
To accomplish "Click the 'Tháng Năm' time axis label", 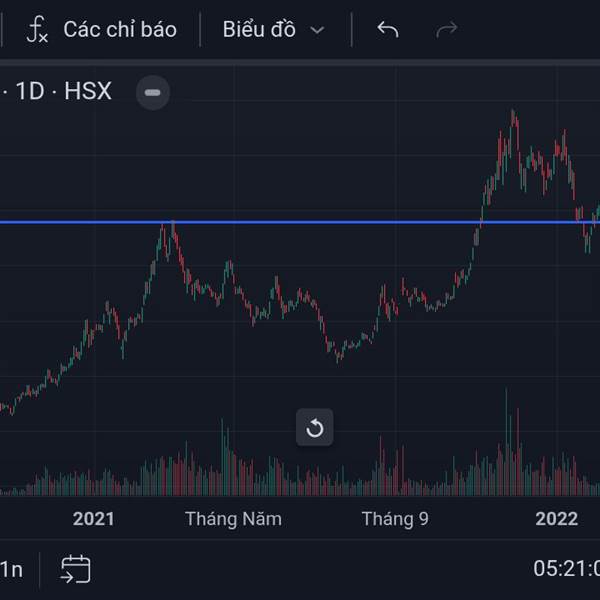I will coord(233,518).
